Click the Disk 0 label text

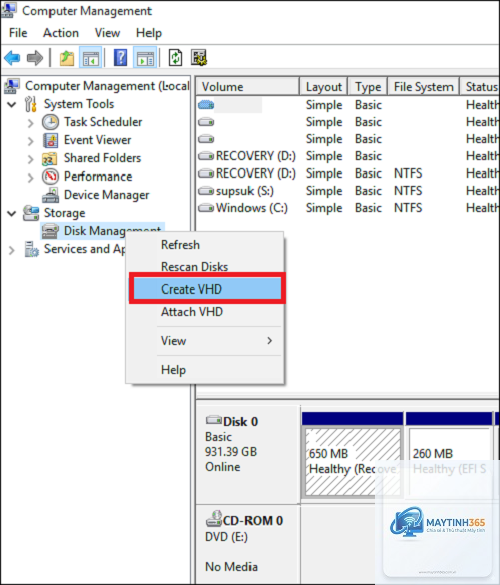pyautogui.click(x=240, y=422)
